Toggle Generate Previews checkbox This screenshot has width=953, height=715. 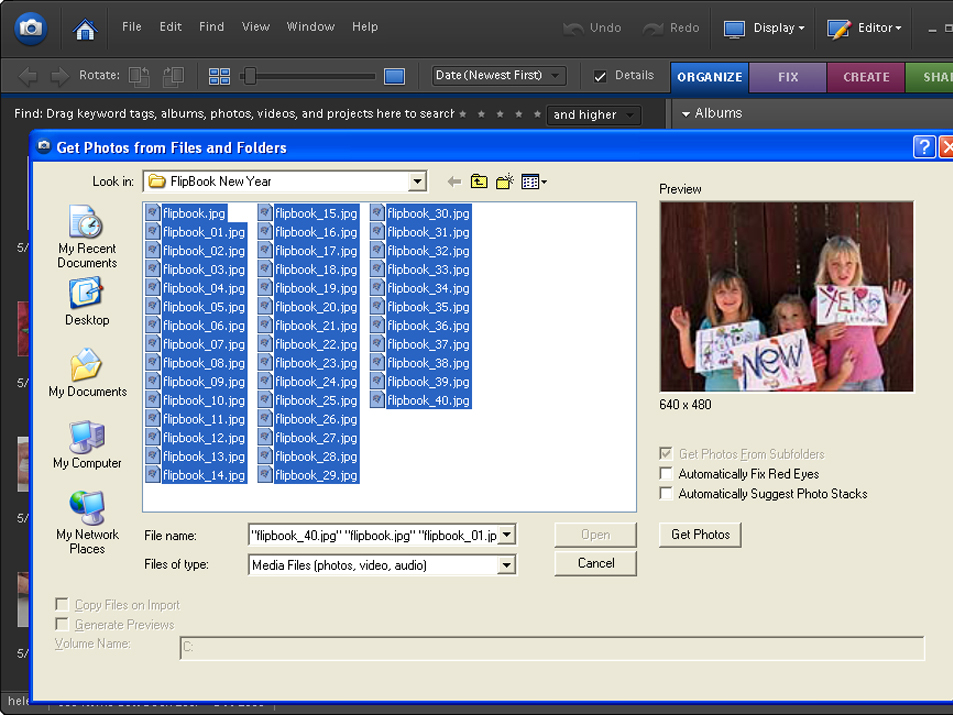(61, 624)
